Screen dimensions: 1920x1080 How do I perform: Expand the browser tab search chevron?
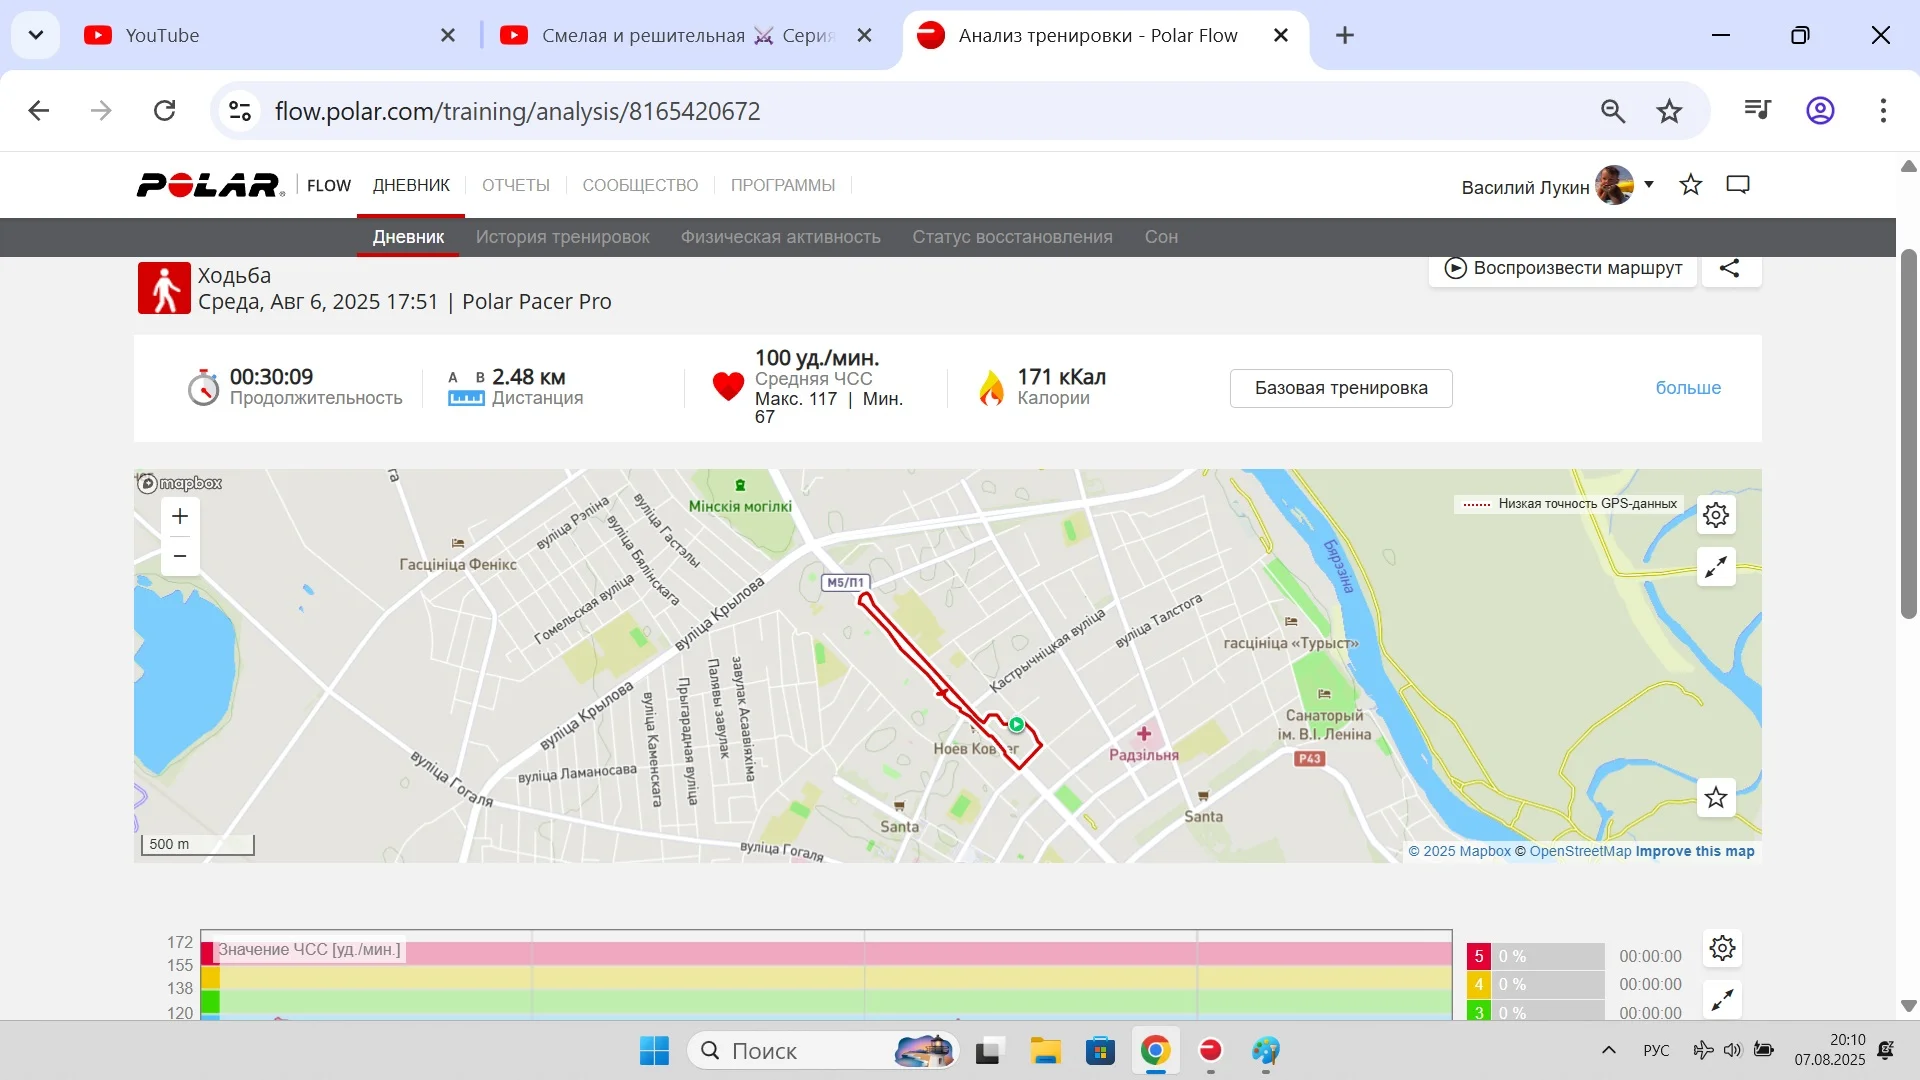pyautogui.click(x=36, y=35)
